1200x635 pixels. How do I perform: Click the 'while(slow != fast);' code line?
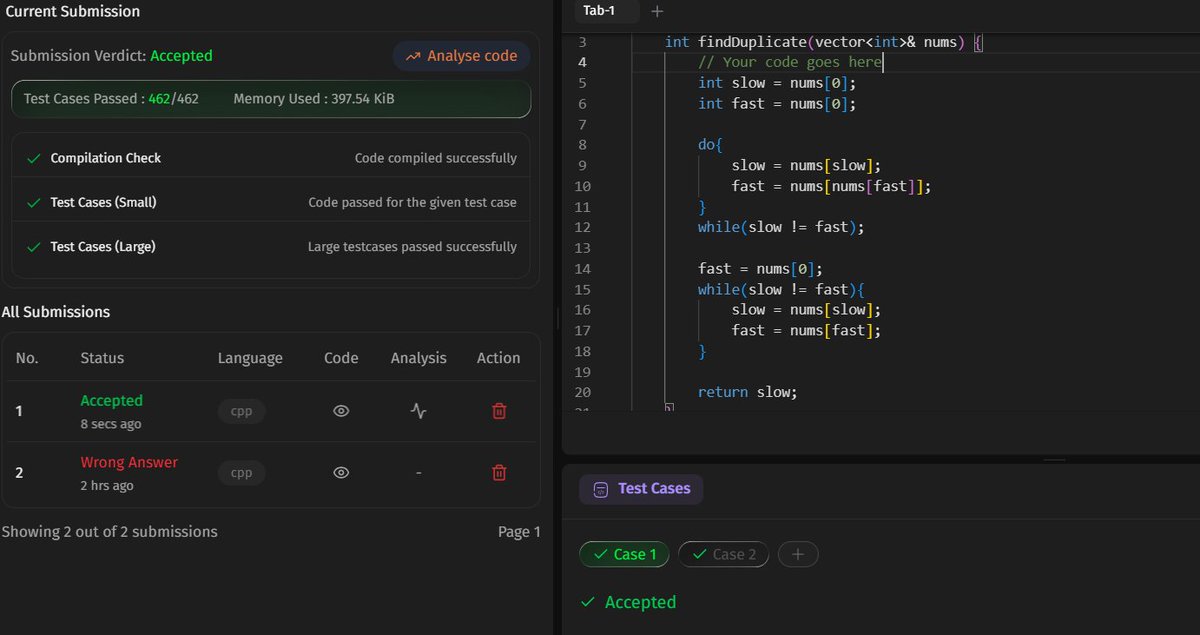tap(781, 227)
